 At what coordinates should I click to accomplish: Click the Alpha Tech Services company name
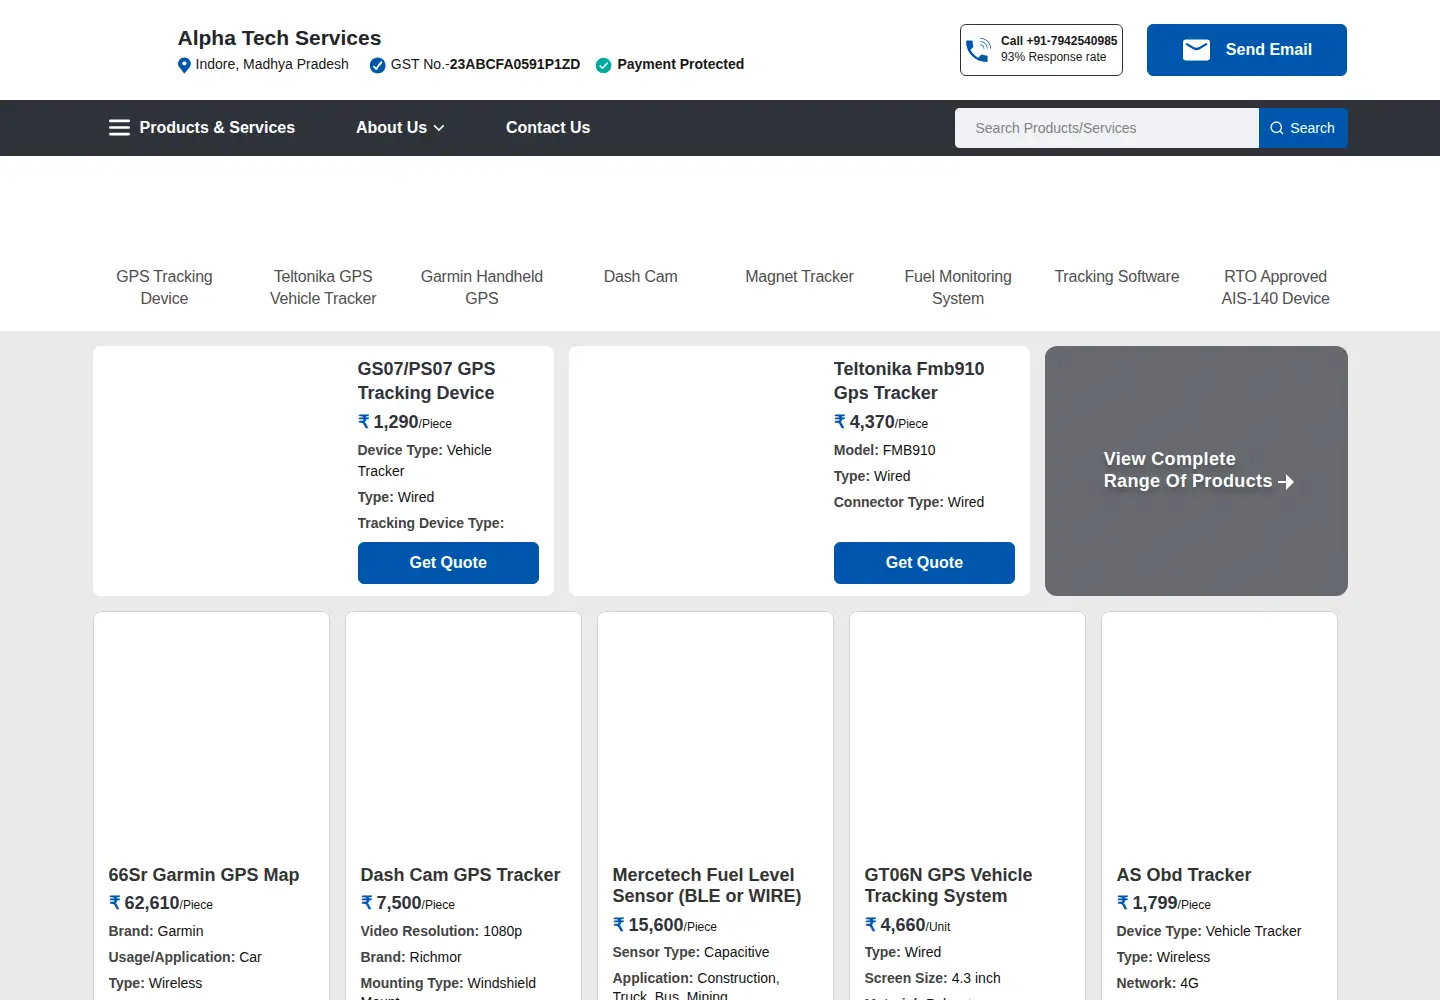coord(279,38)
